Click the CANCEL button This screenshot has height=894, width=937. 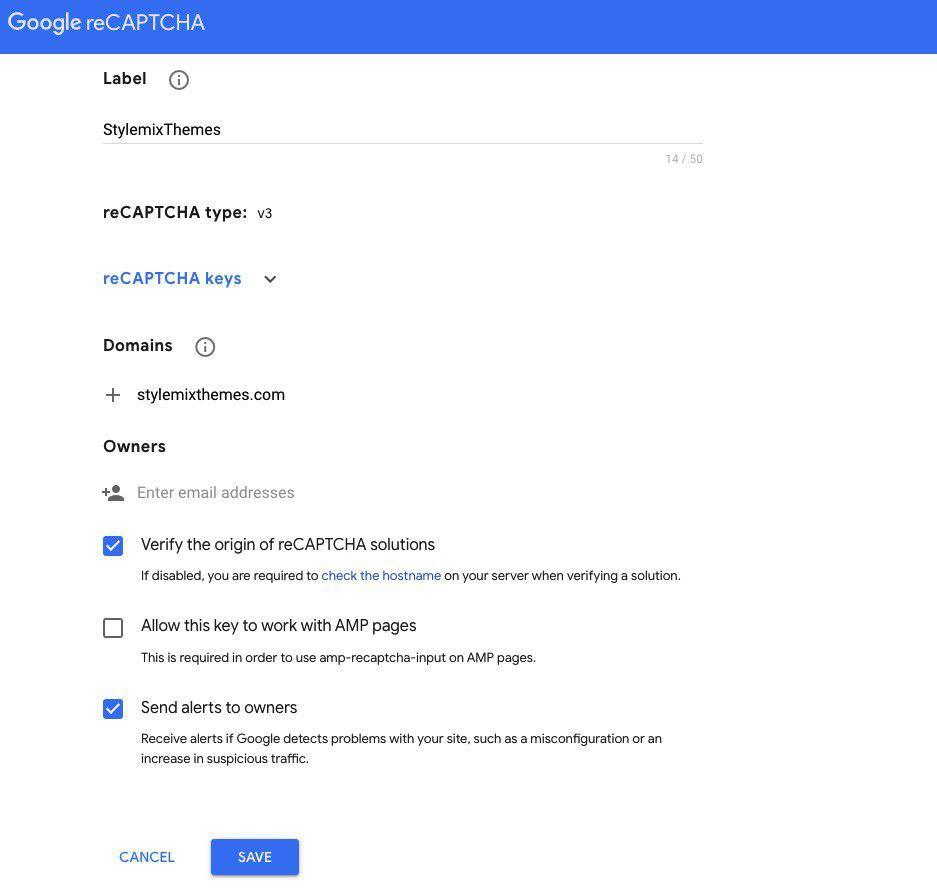147,857
